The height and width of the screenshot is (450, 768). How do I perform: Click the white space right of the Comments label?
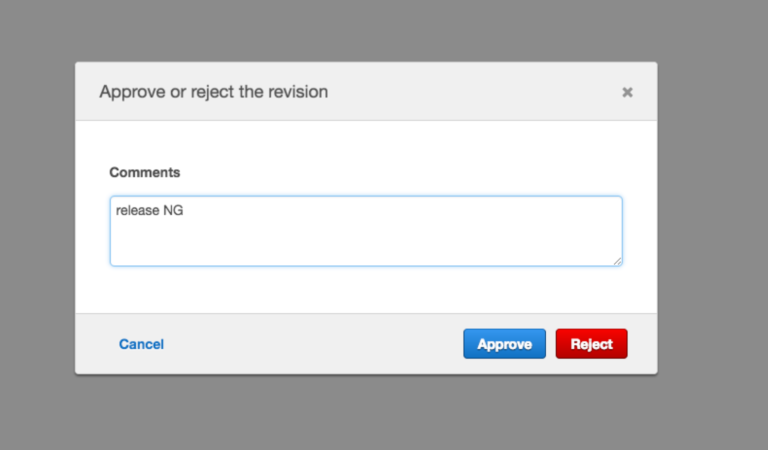[x=400, y=172]
